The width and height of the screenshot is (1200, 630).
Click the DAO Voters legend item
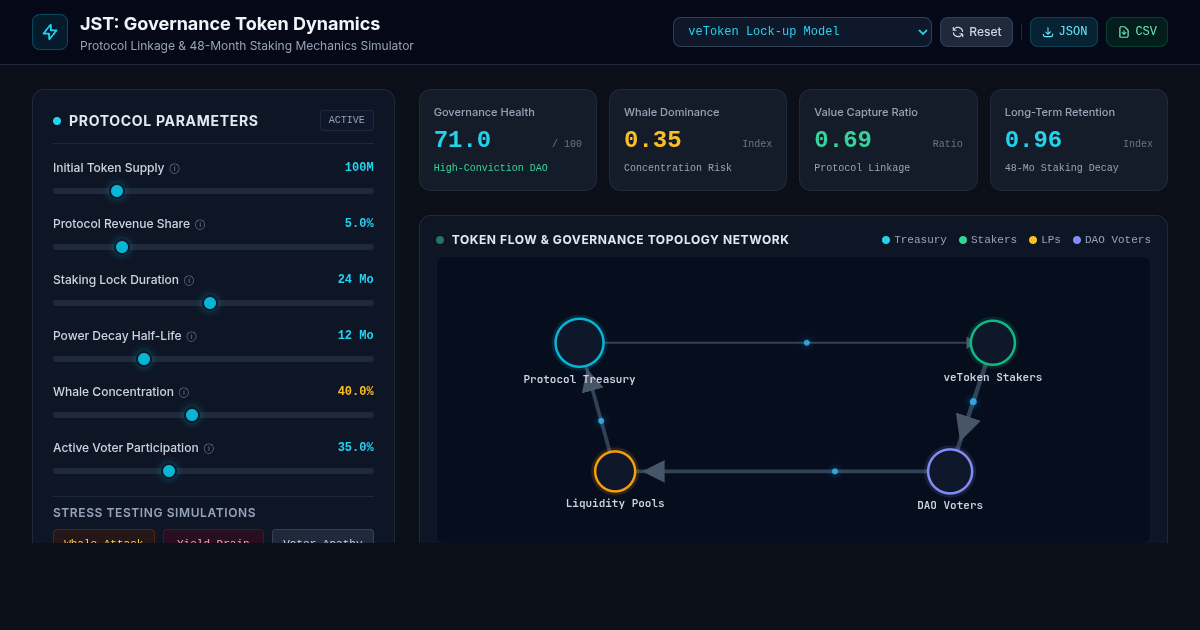pos(1112,240)
